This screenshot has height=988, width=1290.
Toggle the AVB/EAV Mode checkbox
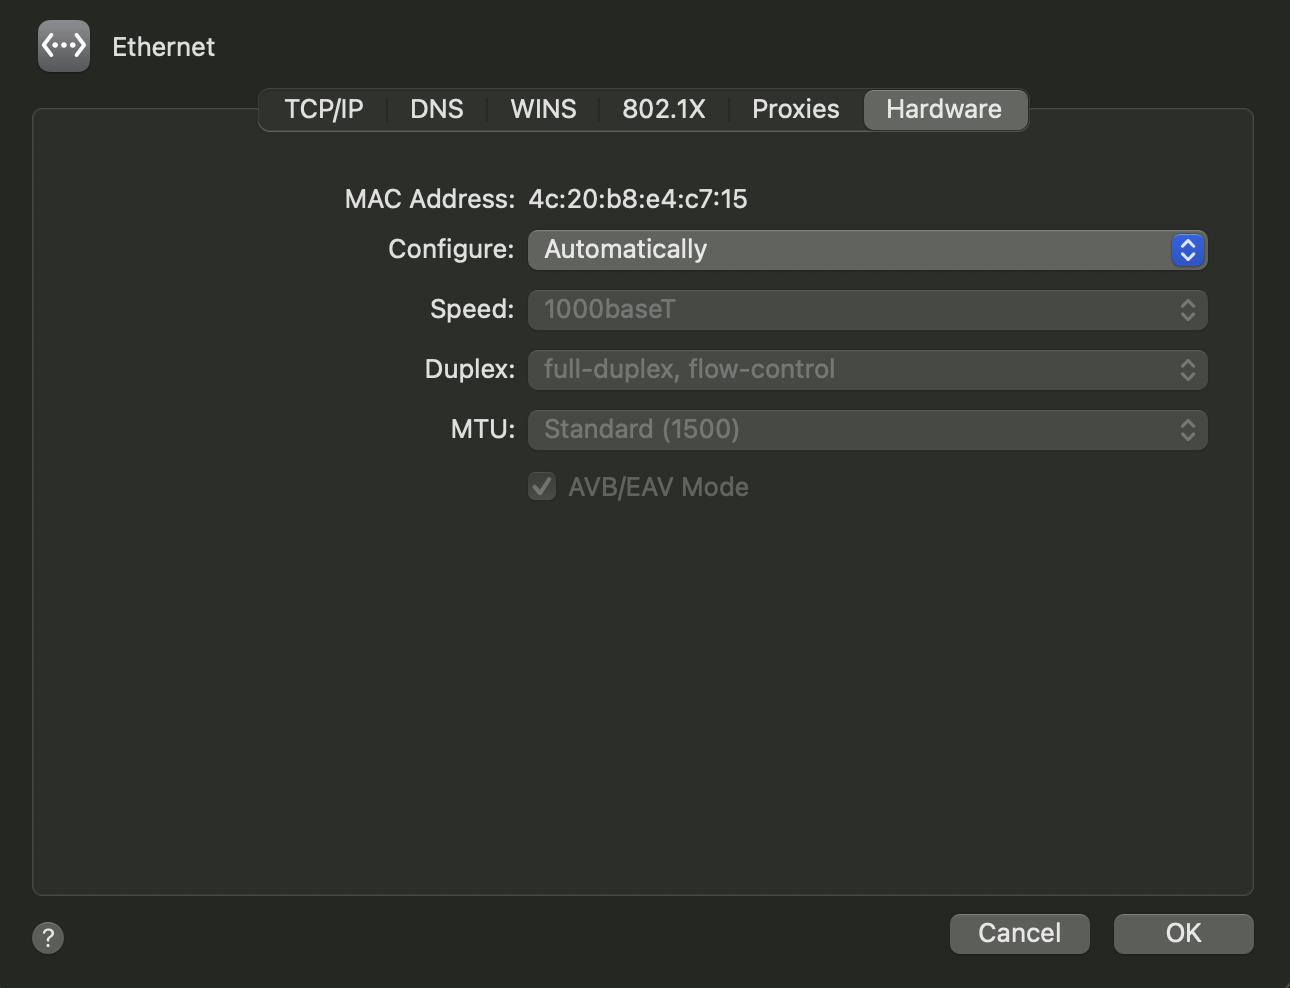pyautogui.click(x=541, y=486)
